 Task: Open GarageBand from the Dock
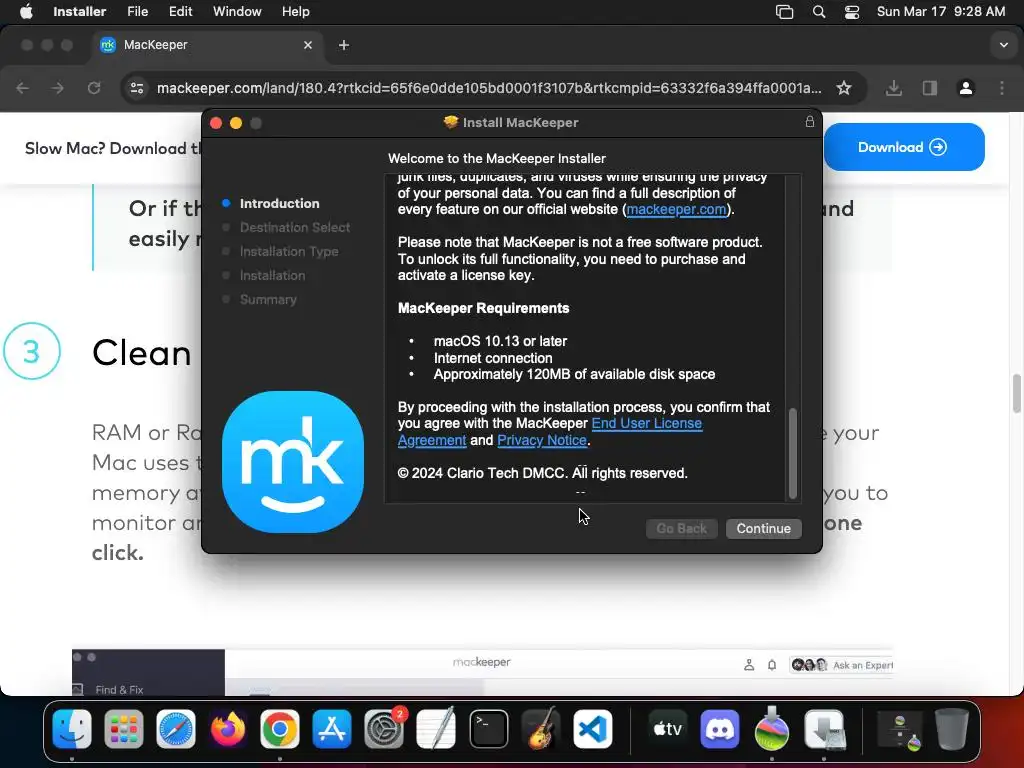tap(541, 729)
